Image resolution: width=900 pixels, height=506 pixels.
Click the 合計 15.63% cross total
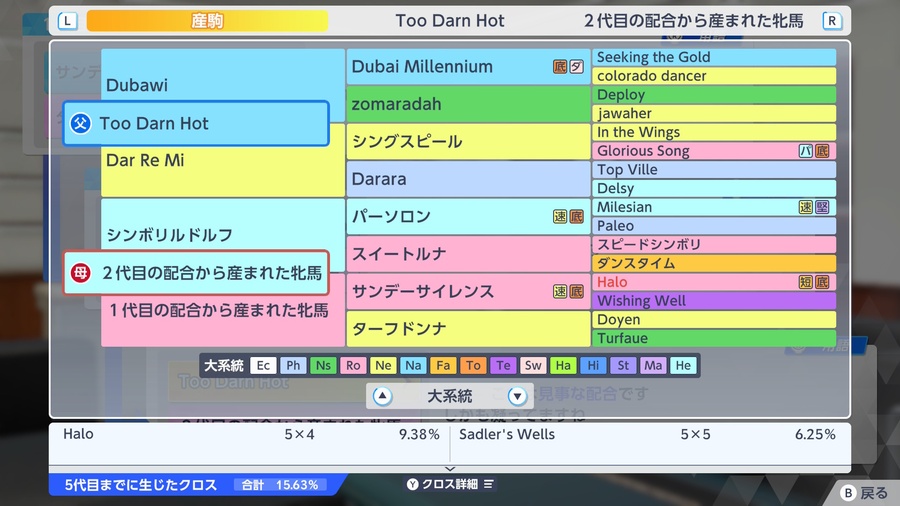click(280, 485)
